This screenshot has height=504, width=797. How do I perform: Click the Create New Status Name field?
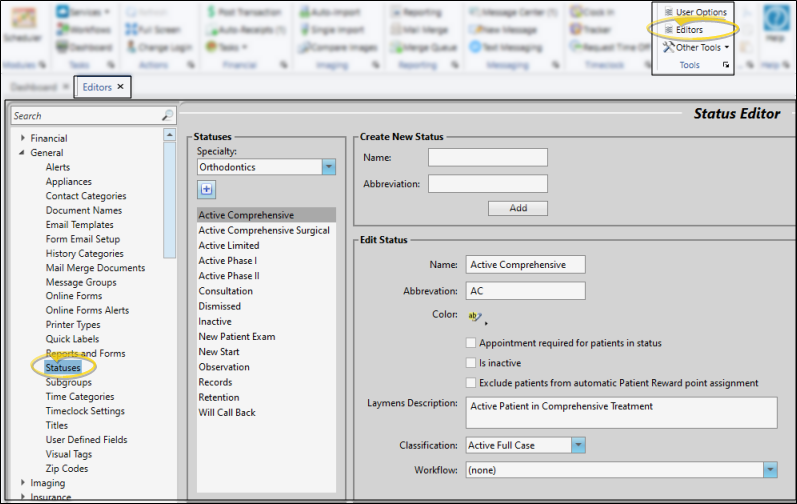[x=487, y=157]
